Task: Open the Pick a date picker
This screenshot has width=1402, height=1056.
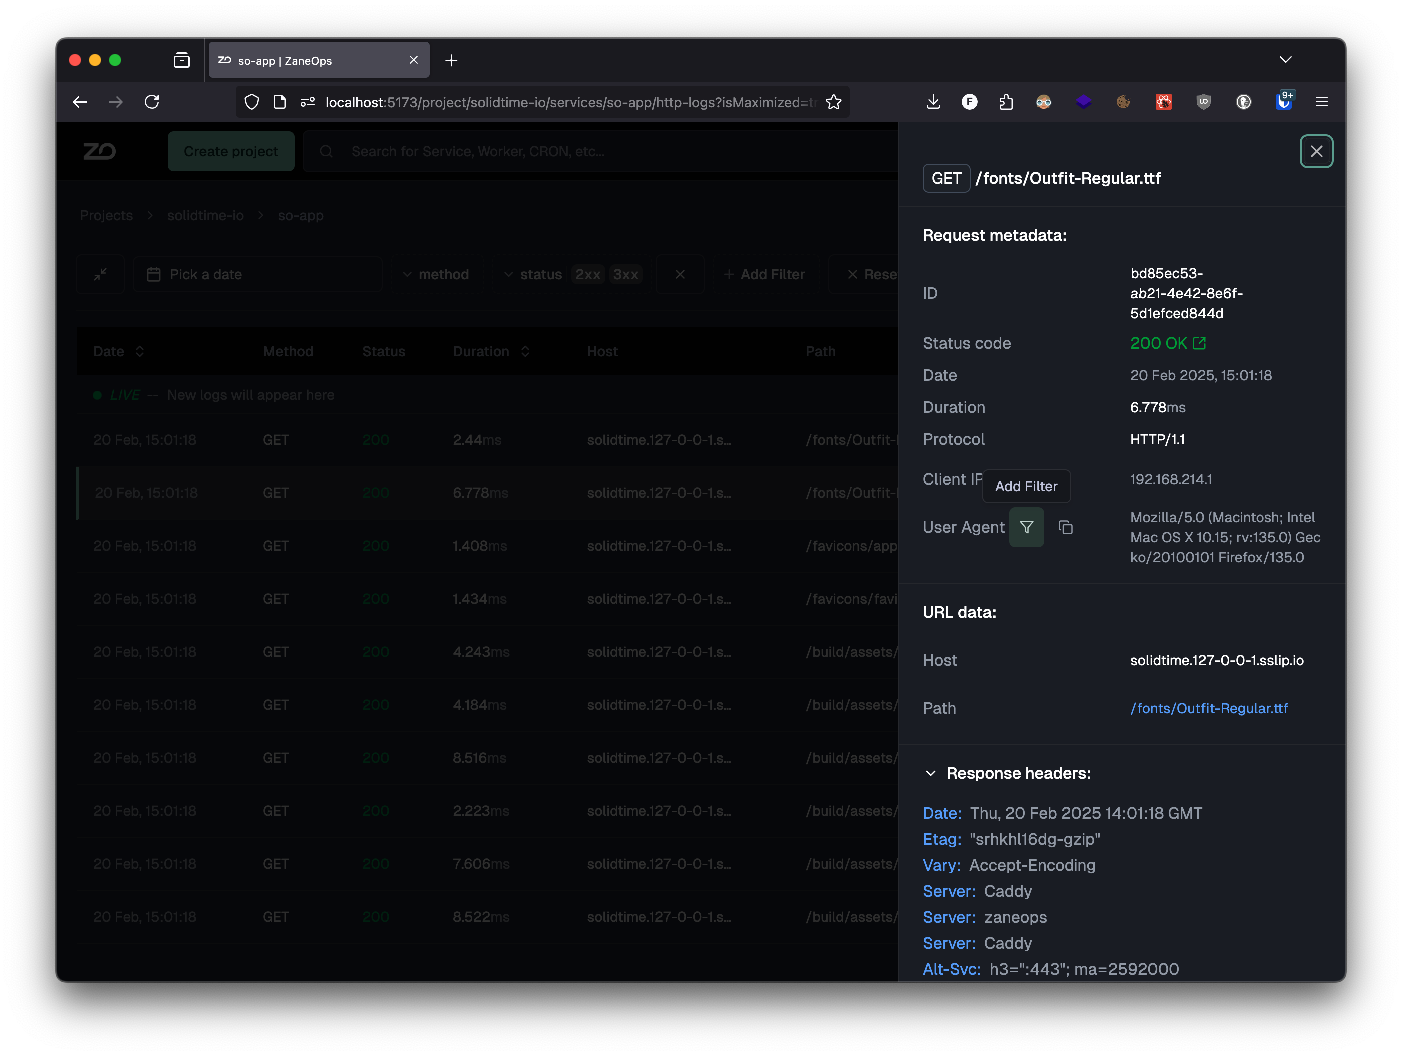Action: click(258, 274)
